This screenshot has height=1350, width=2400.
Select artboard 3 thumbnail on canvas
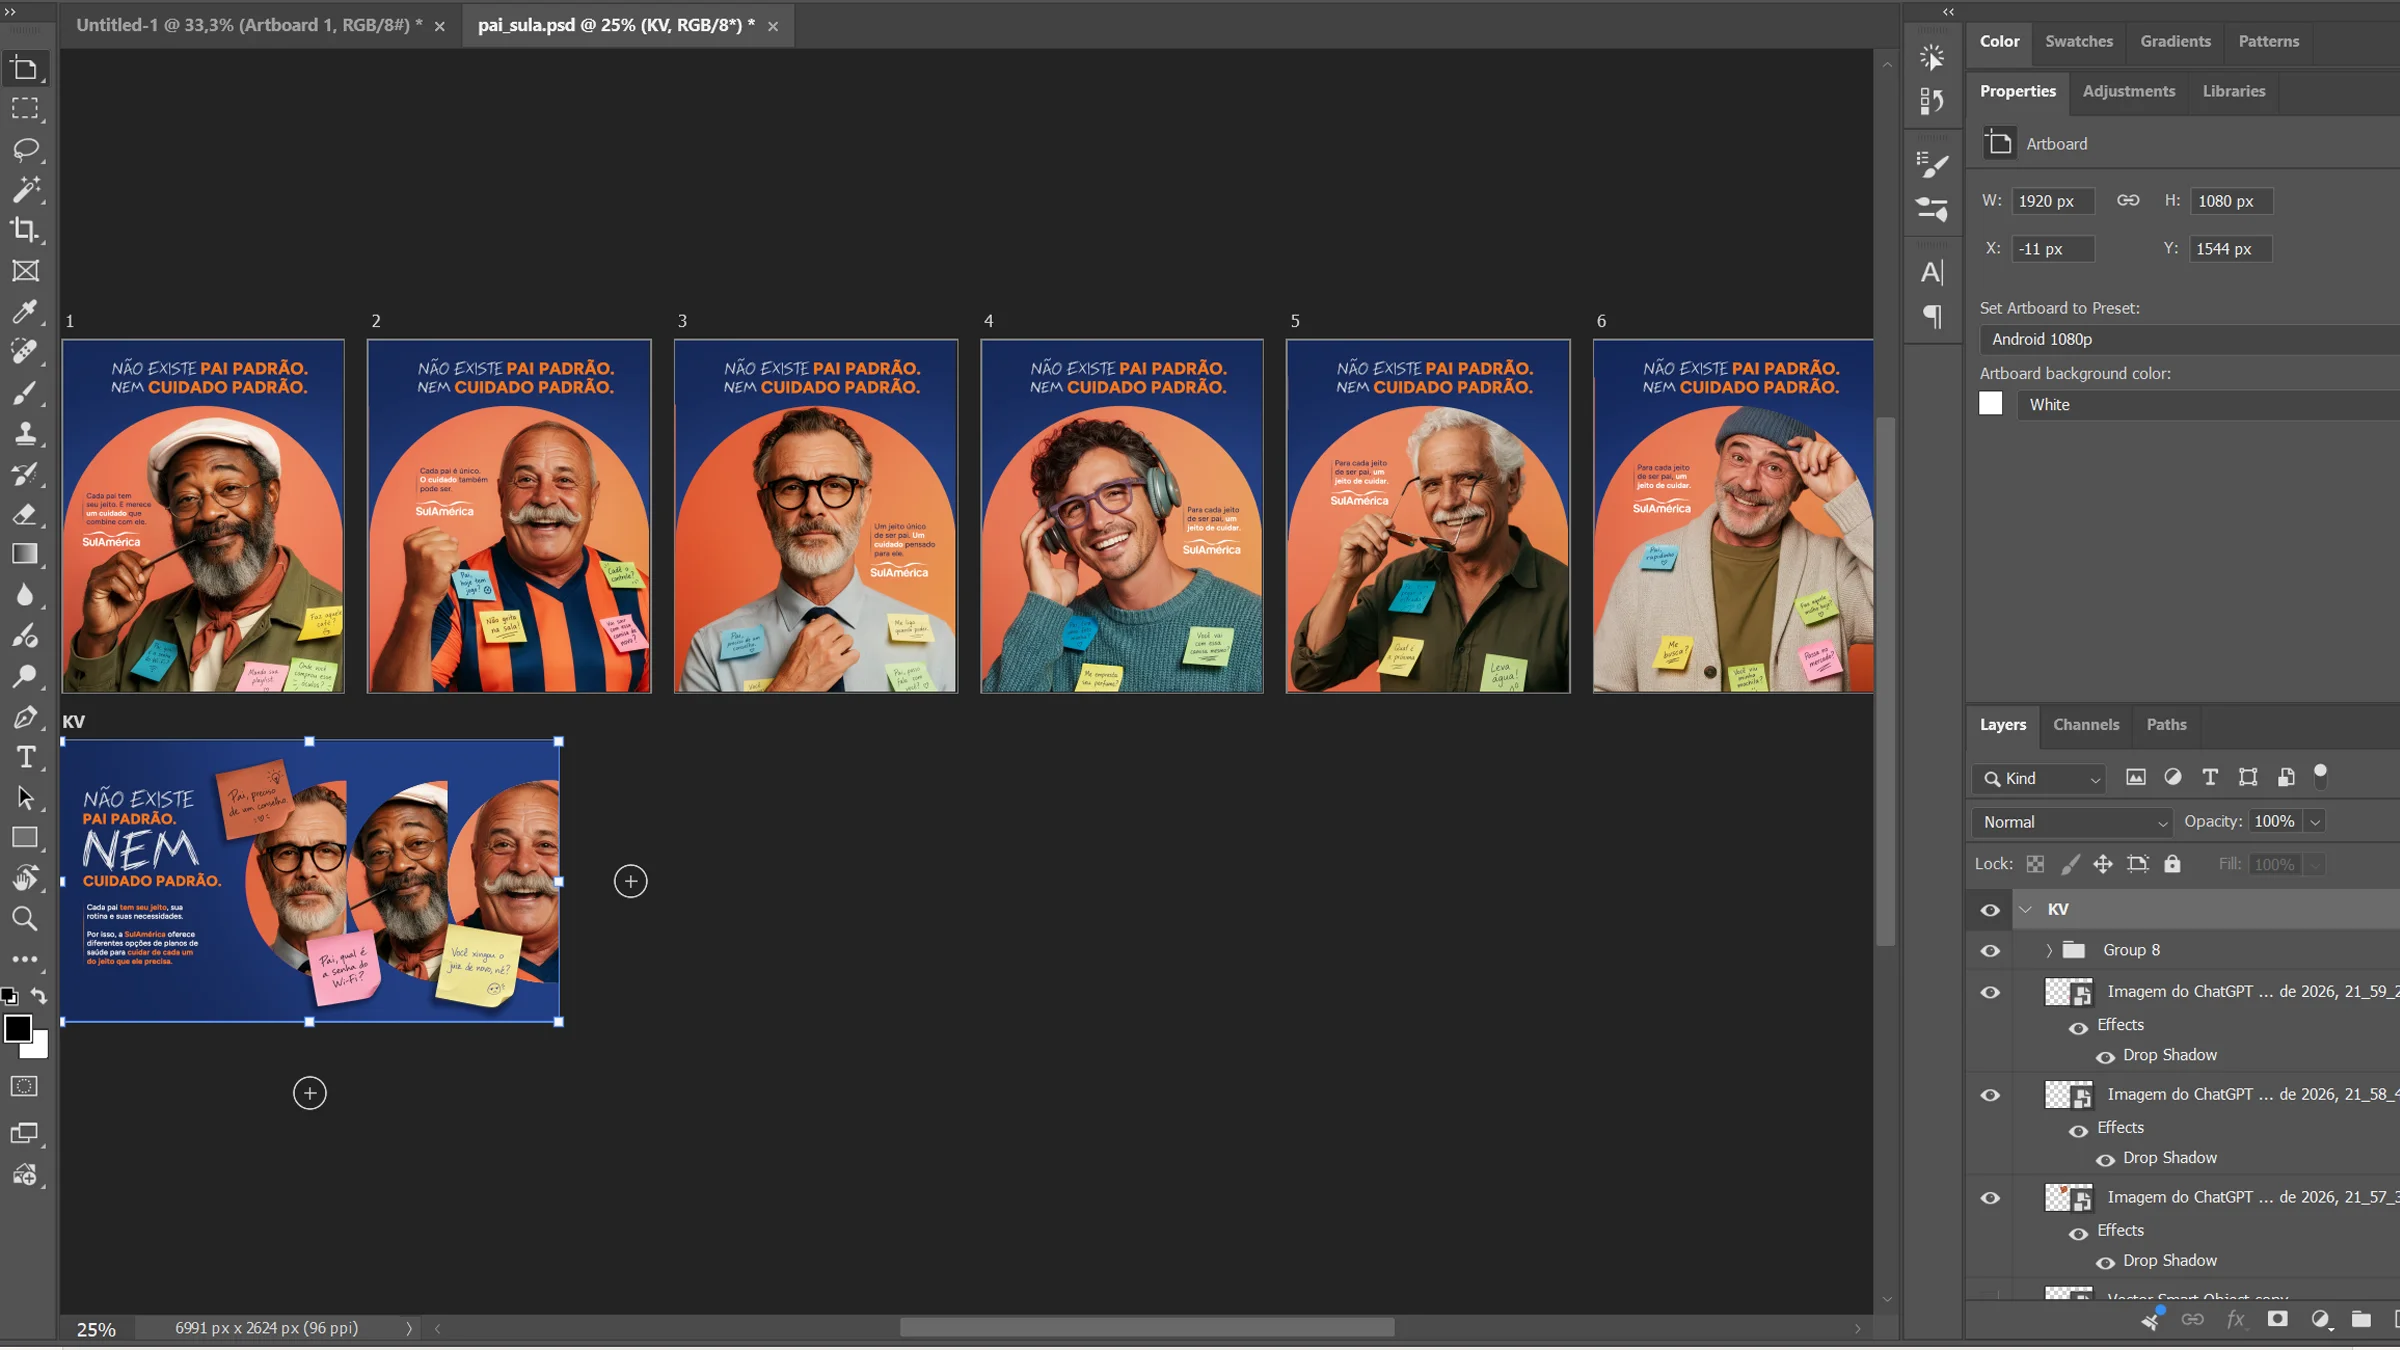click(815, 516)
